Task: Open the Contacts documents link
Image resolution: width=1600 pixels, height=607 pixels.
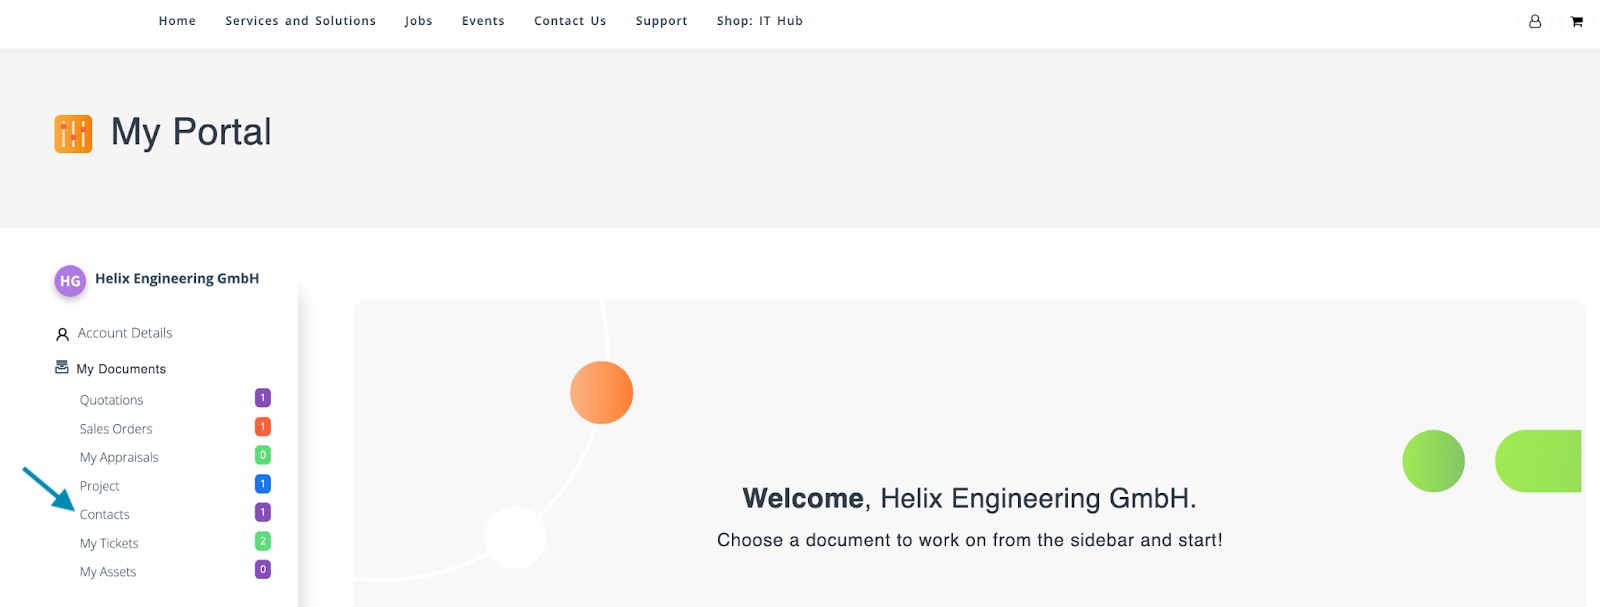Action: coord(105,515)
